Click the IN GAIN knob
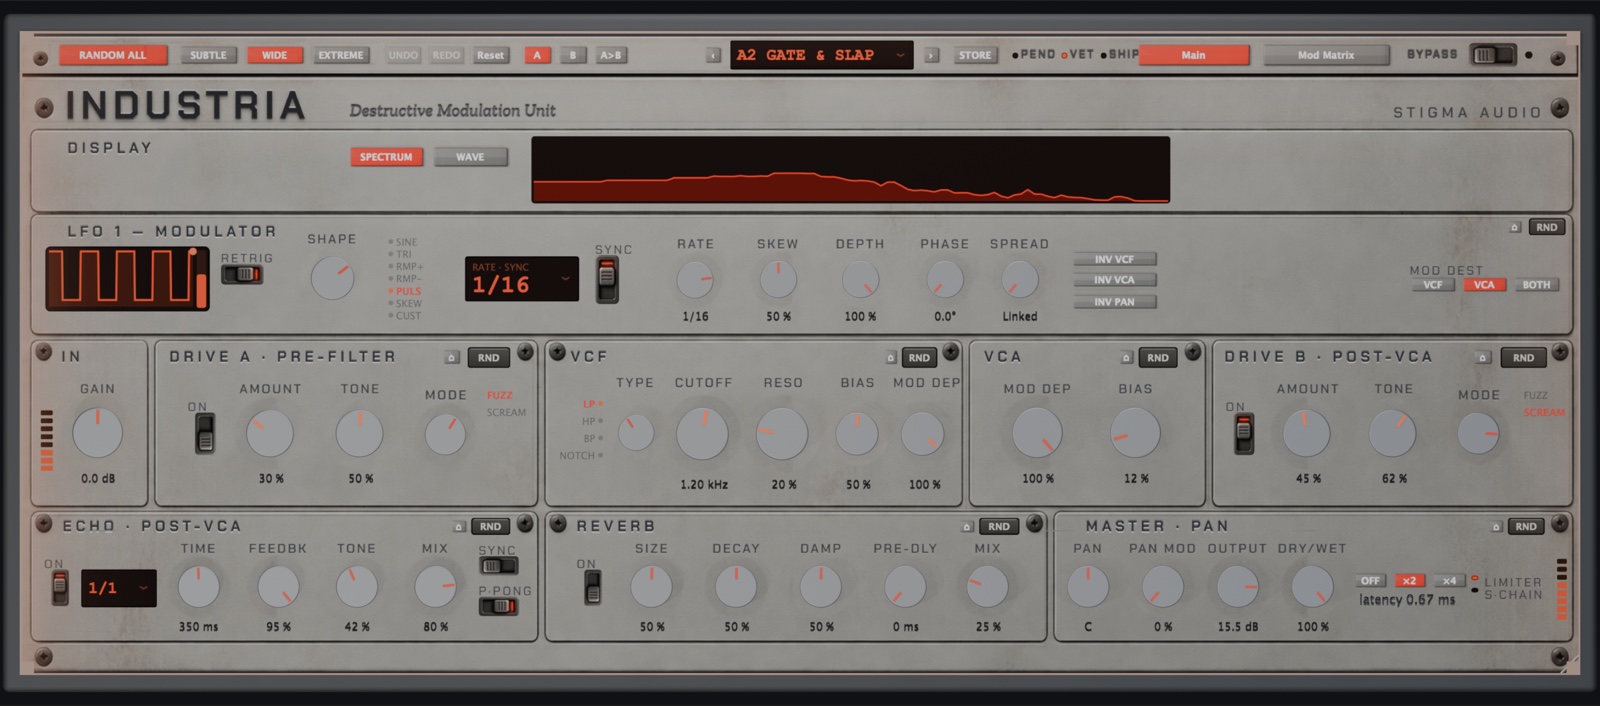Screen dimensions: 1600x706 (97, 433)
